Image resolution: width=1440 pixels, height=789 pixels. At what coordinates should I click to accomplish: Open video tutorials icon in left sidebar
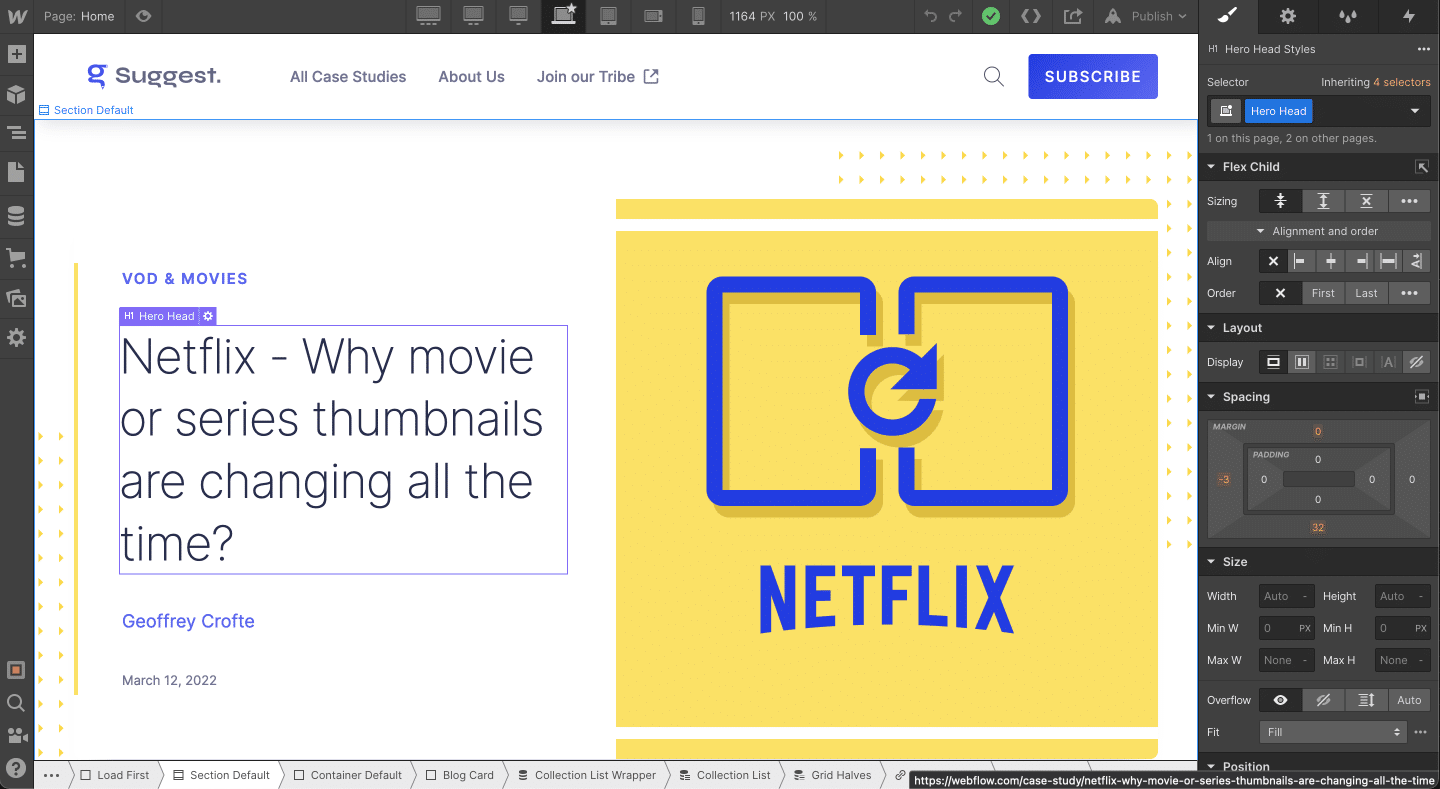point(16,736)
